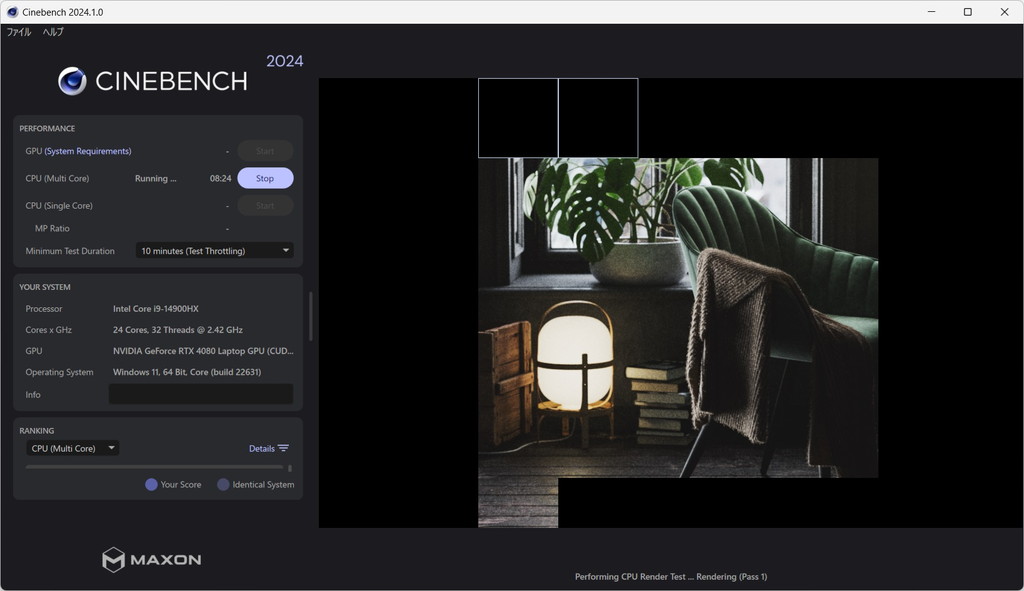Click the Performing CPU Render Test status text

click(671, 577)
